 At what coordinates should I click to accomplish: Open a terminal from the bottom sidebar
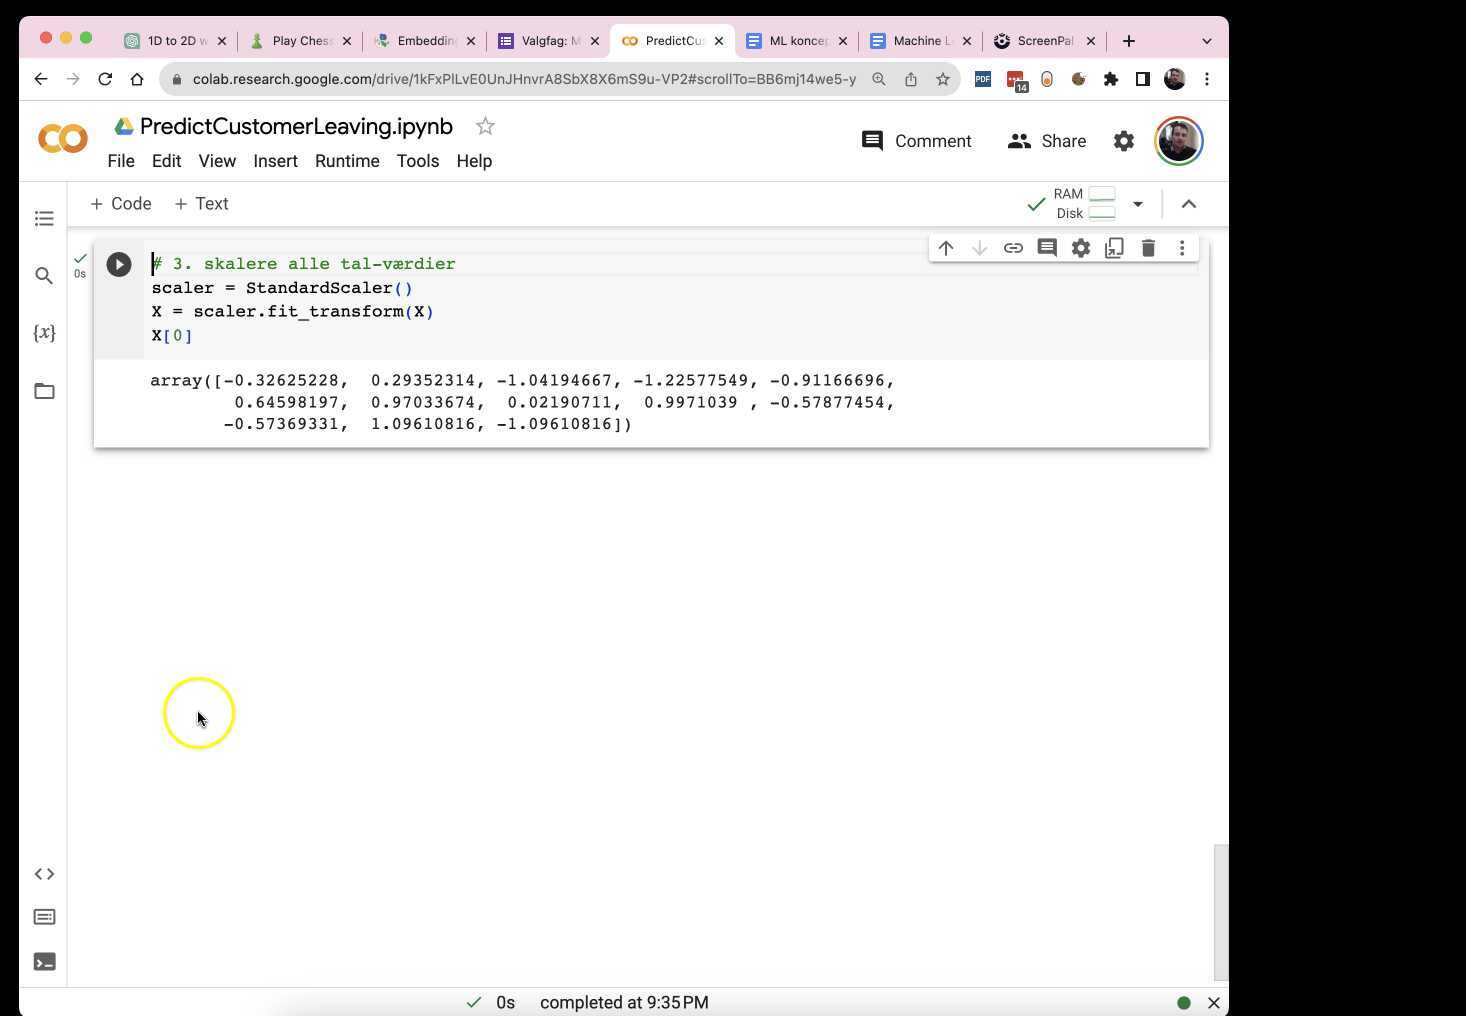point(44,961)
